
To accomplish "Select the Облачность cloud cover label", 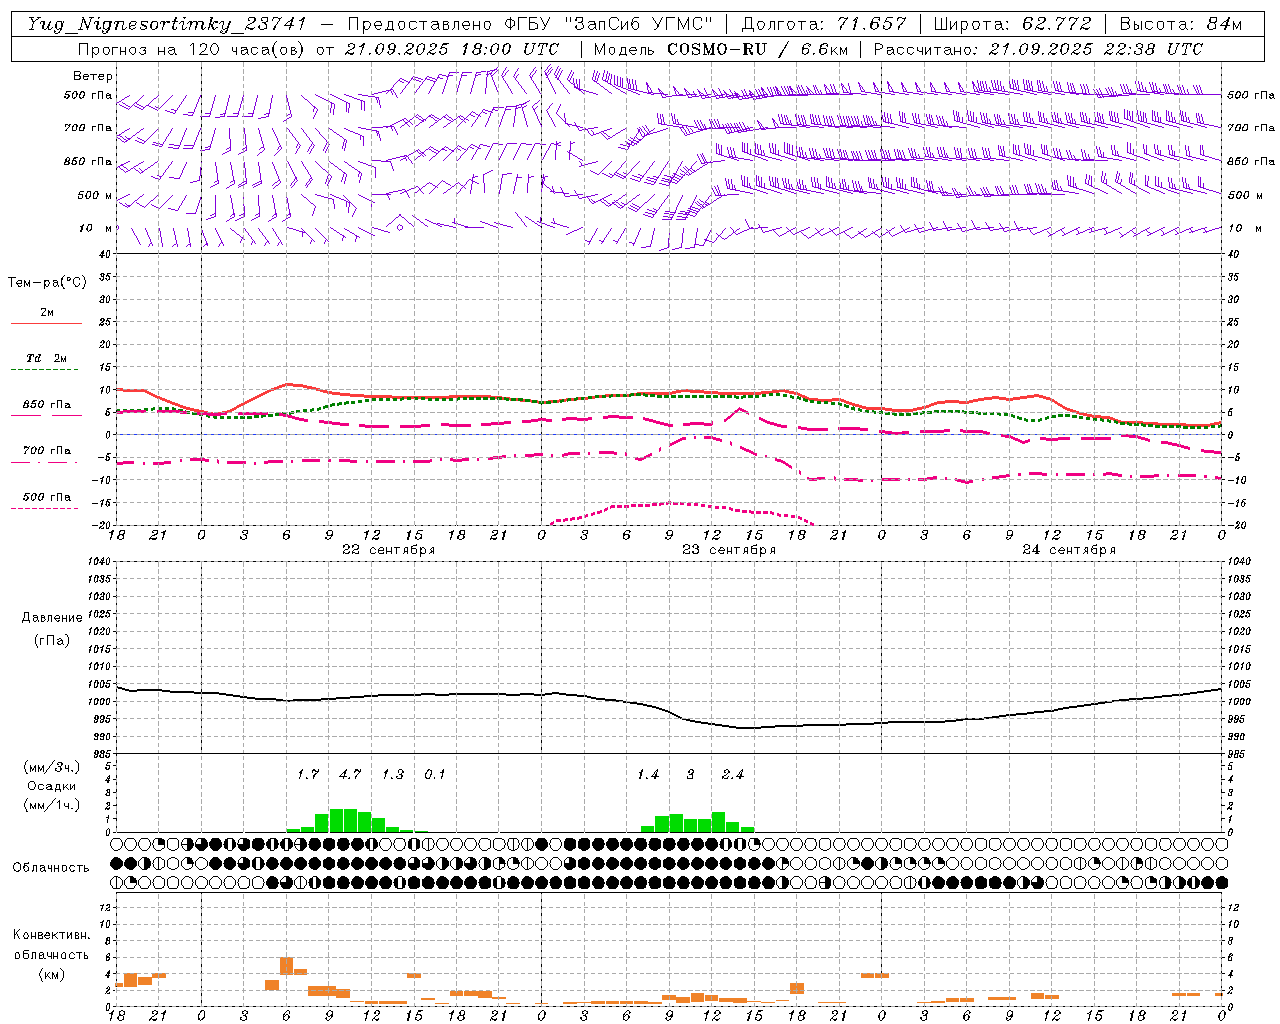I will 51,868.
